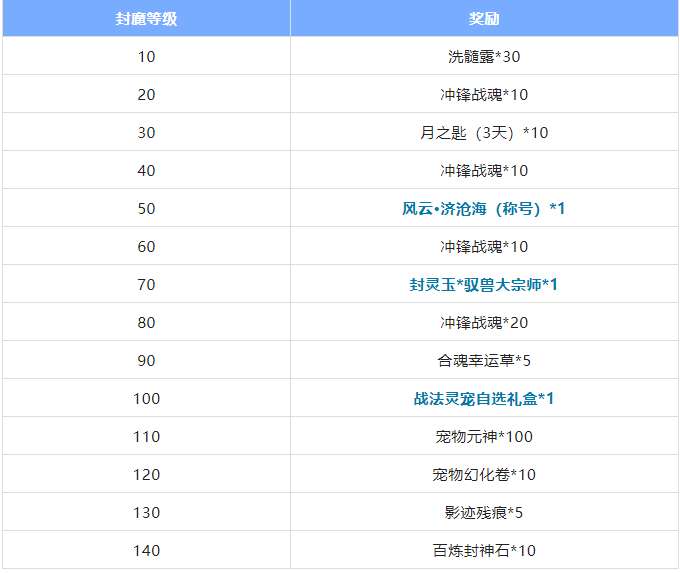Click the 百炼封神石*10 reward cell
680x573 pixels.
click(484, 550)
